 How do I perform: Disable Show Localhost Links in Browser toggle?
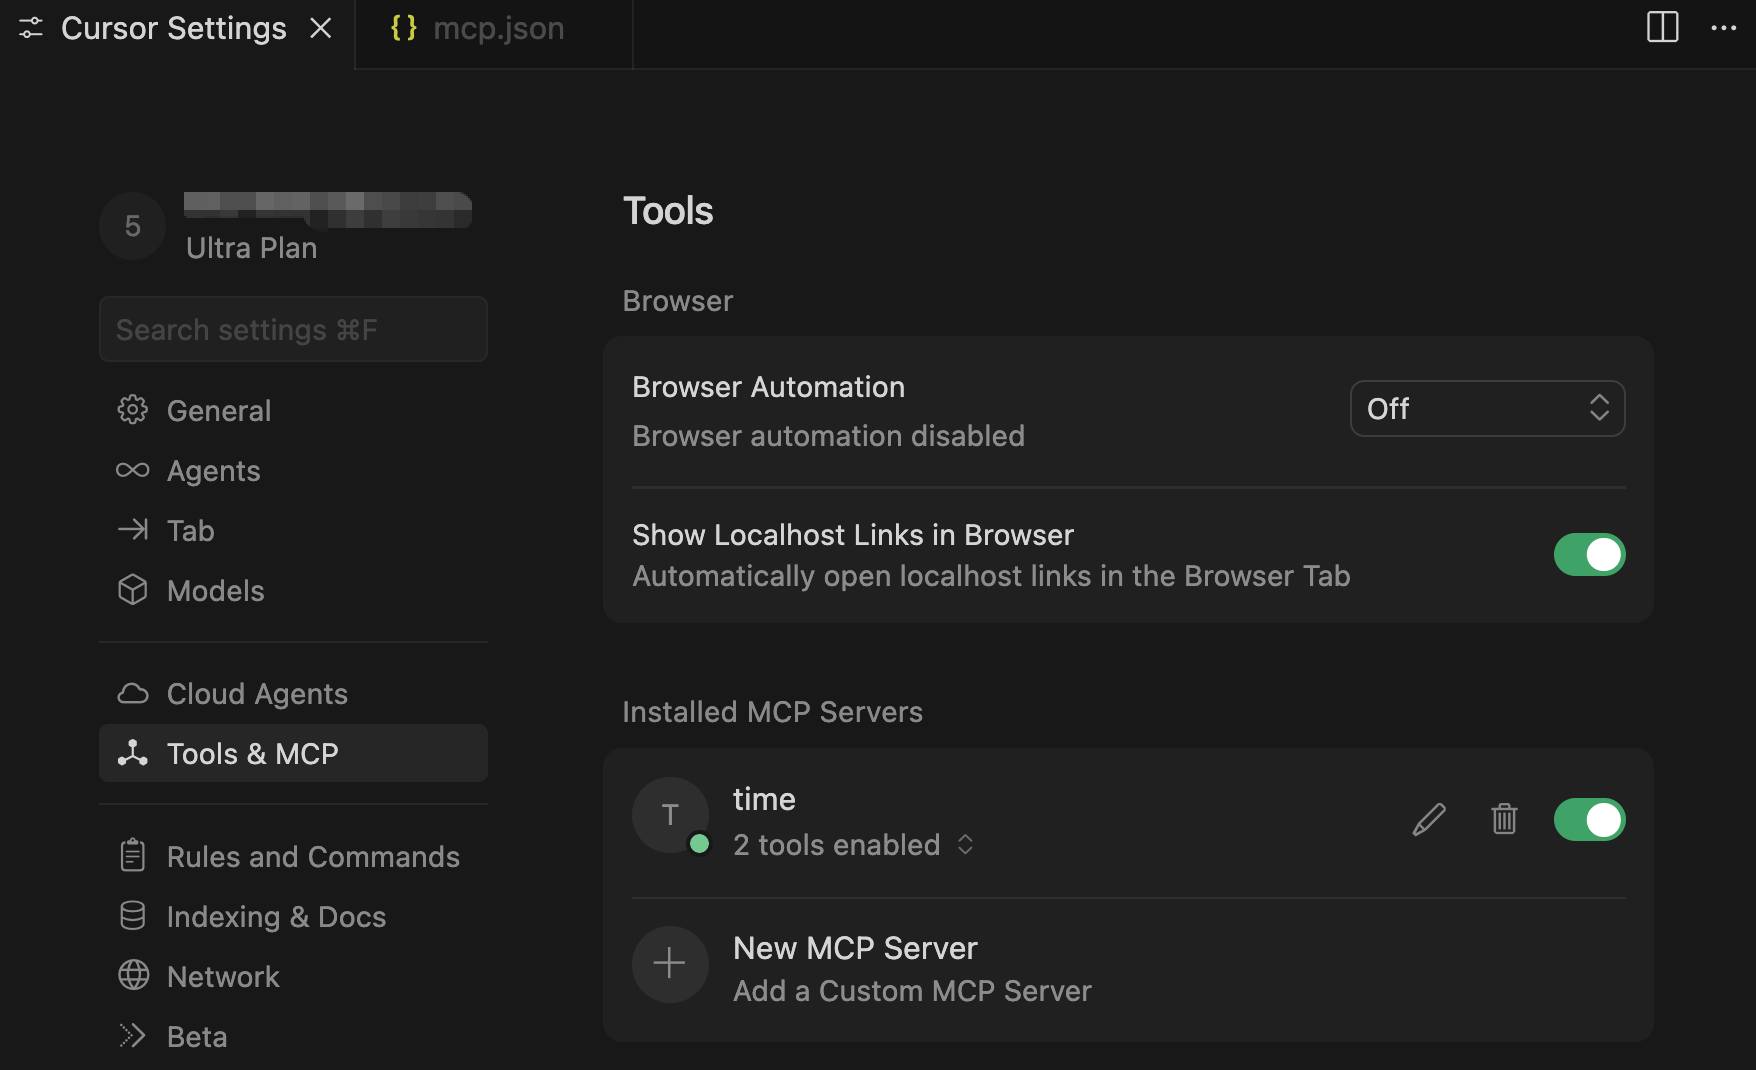(1588, 555)
